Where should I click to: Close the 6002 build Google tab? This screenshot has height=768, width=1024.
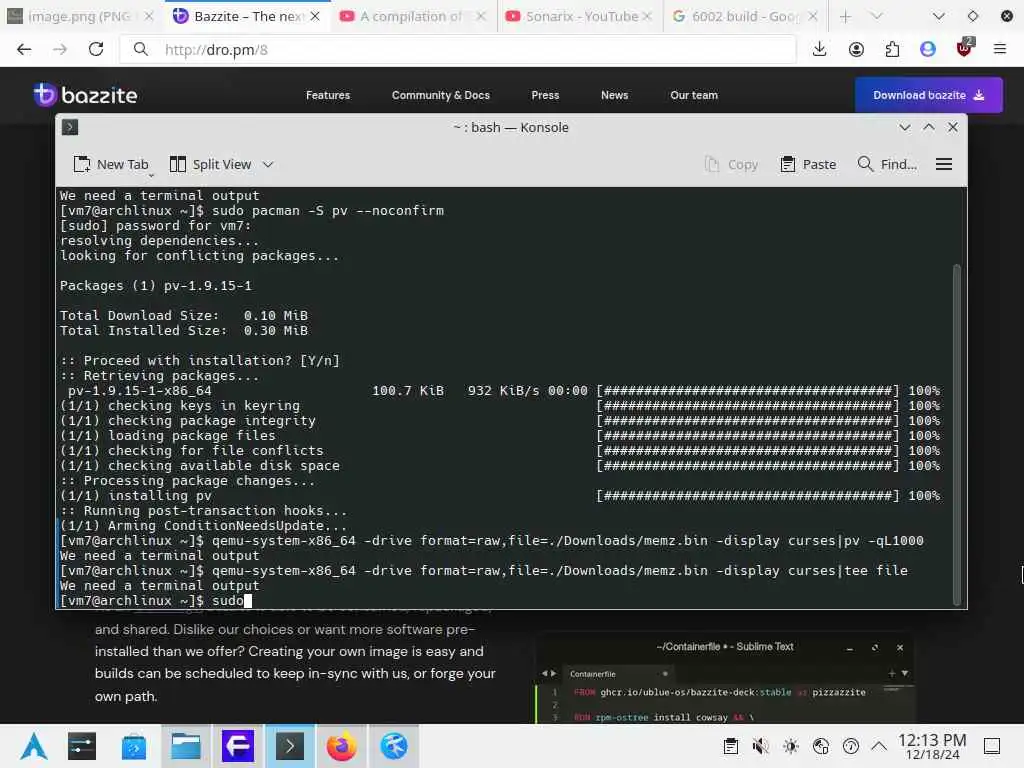pyautogui.click(x=812, y=16)
